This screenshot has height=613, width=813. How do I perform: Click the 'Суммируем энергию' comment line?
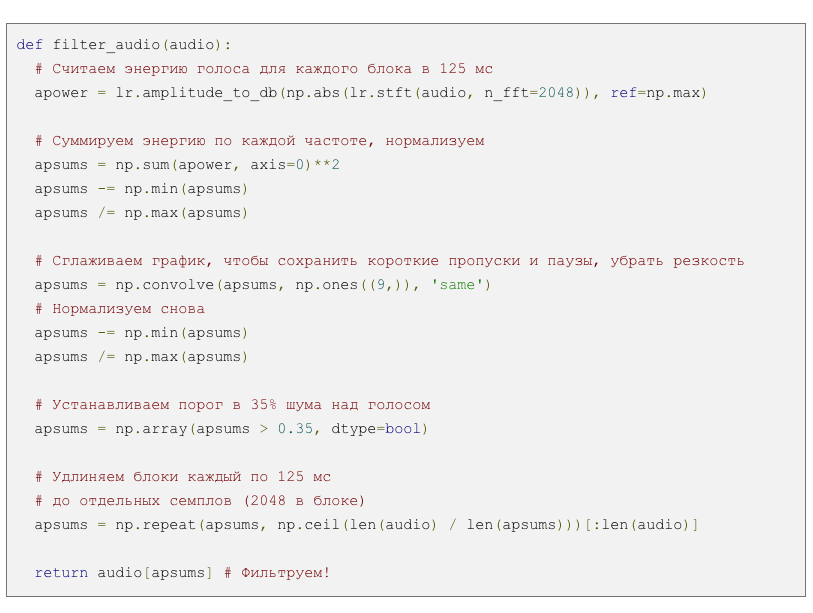click(260, 141)
